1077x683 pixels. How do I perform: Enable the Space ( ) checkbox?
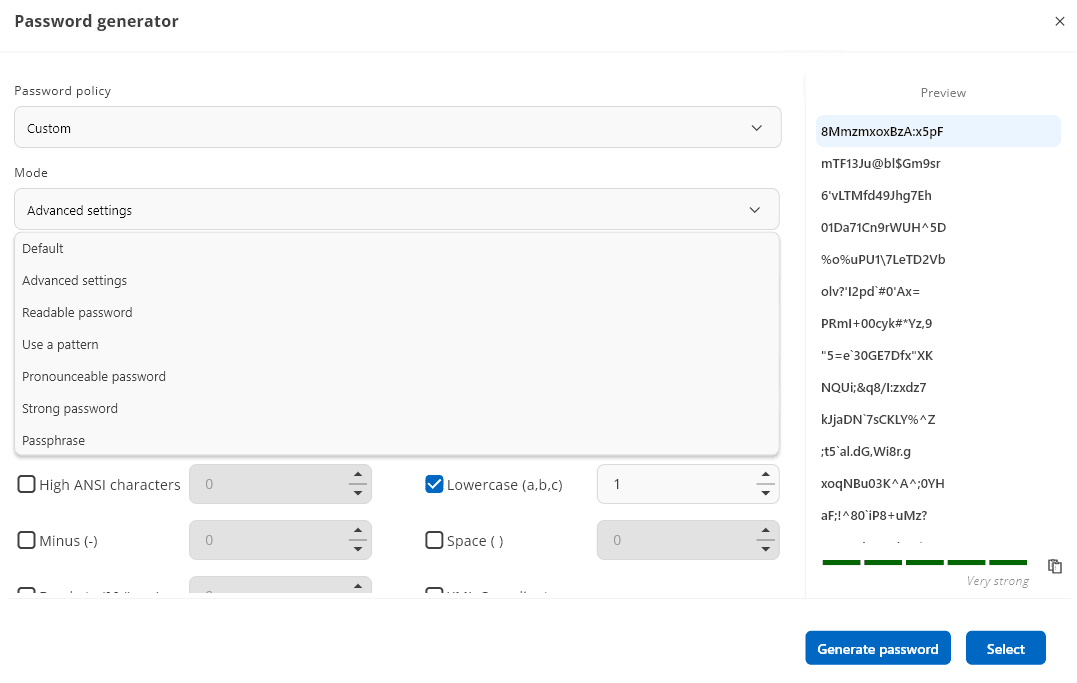click(x=434, y=540)
